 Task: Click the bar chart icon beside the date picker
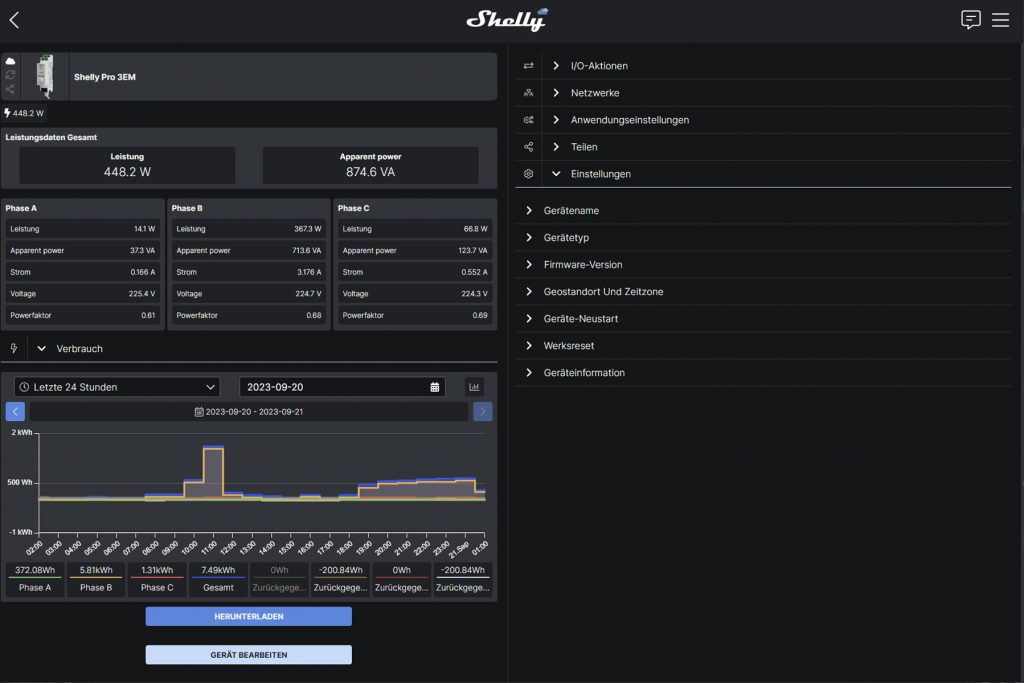pyautogui.click(x=474, y=386)
